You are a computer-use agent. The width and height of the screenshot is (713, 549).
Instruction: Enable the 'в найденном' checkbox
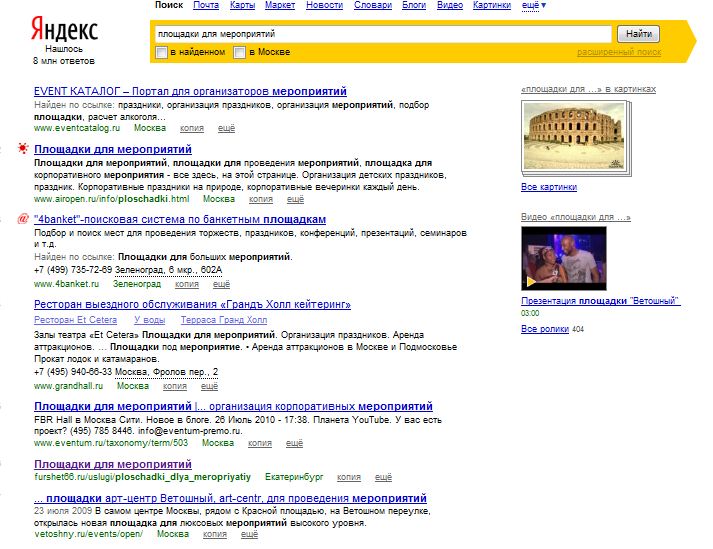pos(161,52)
